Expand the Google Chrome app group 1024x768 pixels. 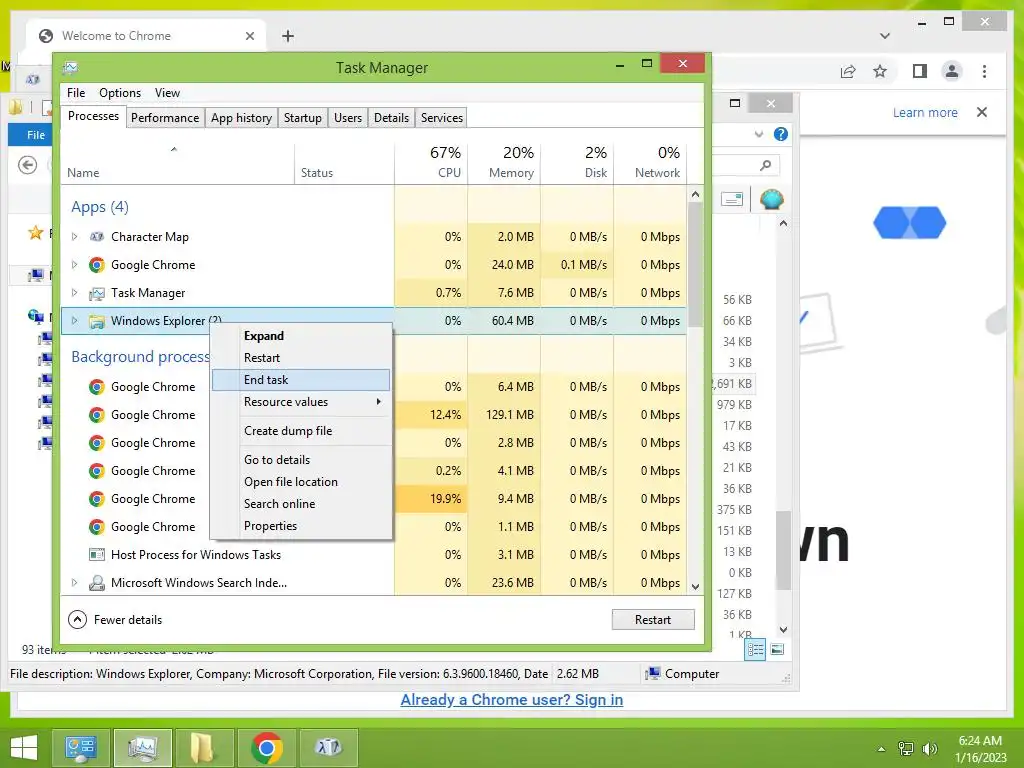click(74, 264)
